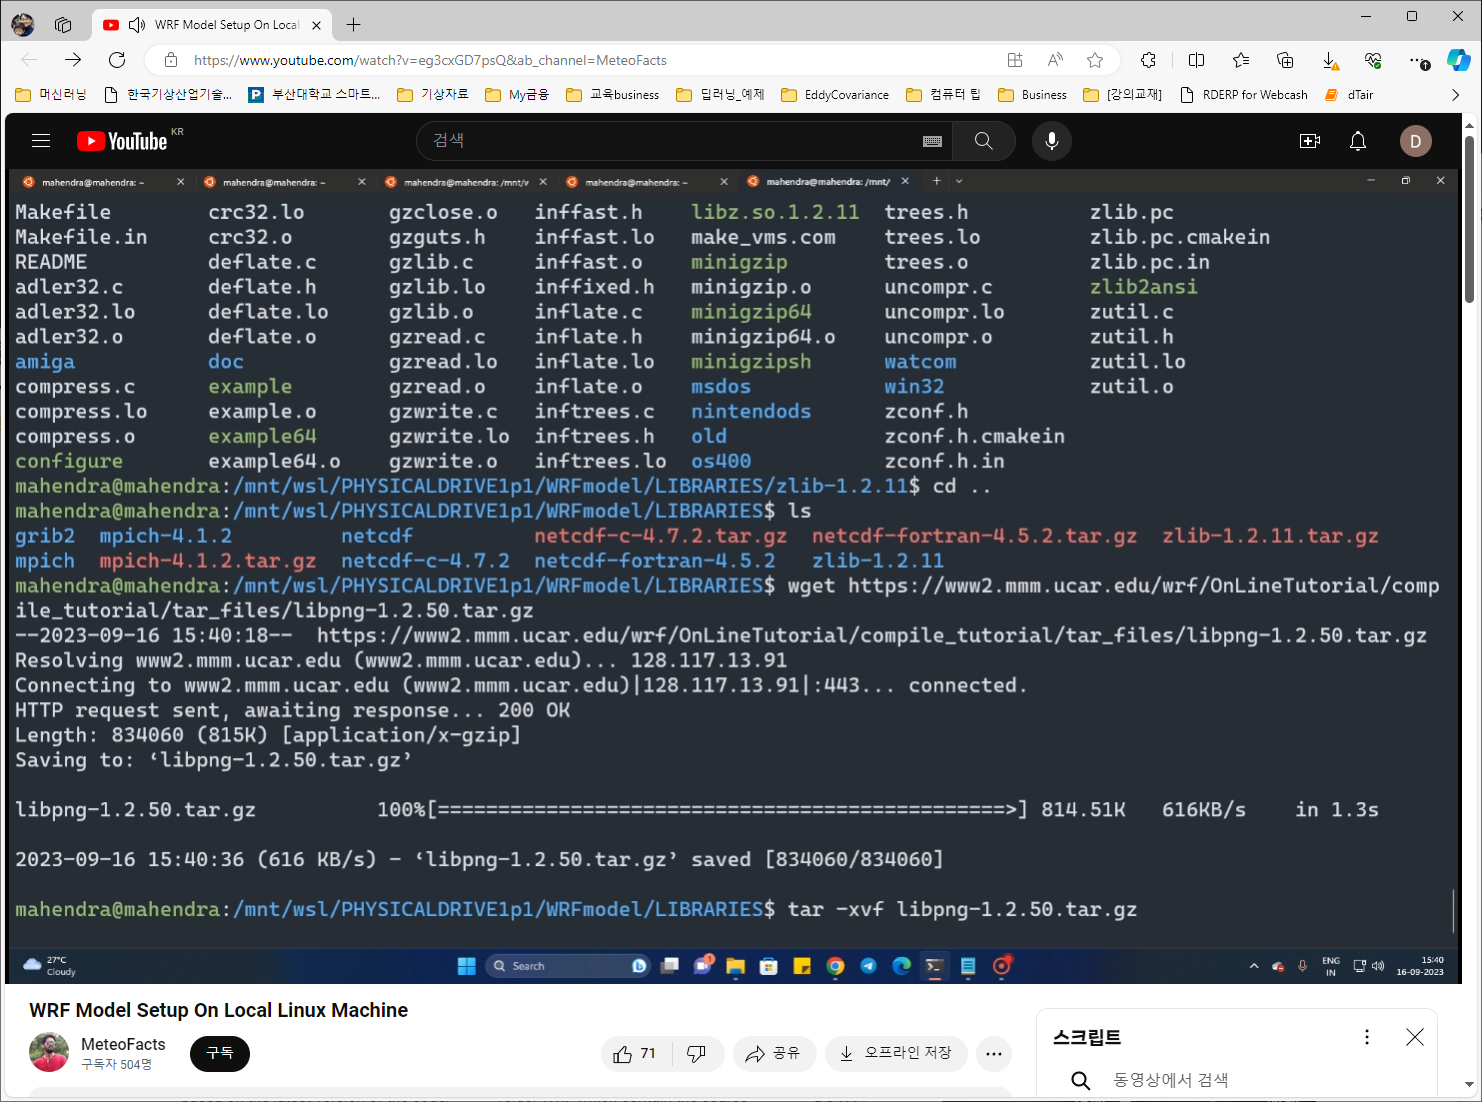
Task: Expand the [강의교재] bookmarks folder
Action: coord(1123,95)
